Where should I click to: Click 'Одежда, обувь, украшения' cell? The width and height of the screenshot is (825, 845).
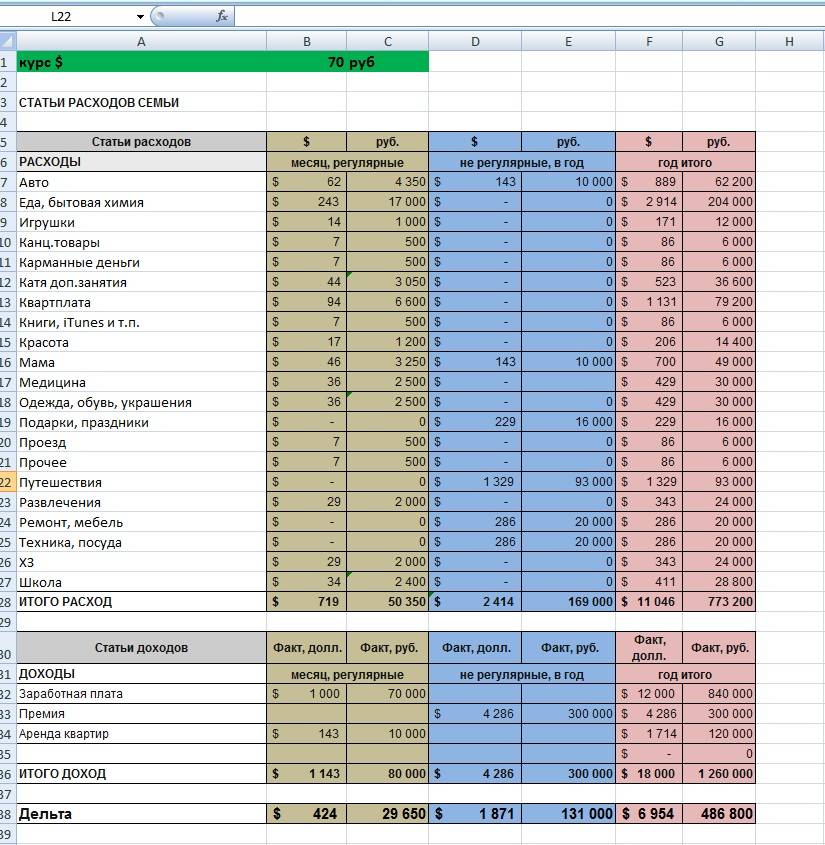point(141,402)
